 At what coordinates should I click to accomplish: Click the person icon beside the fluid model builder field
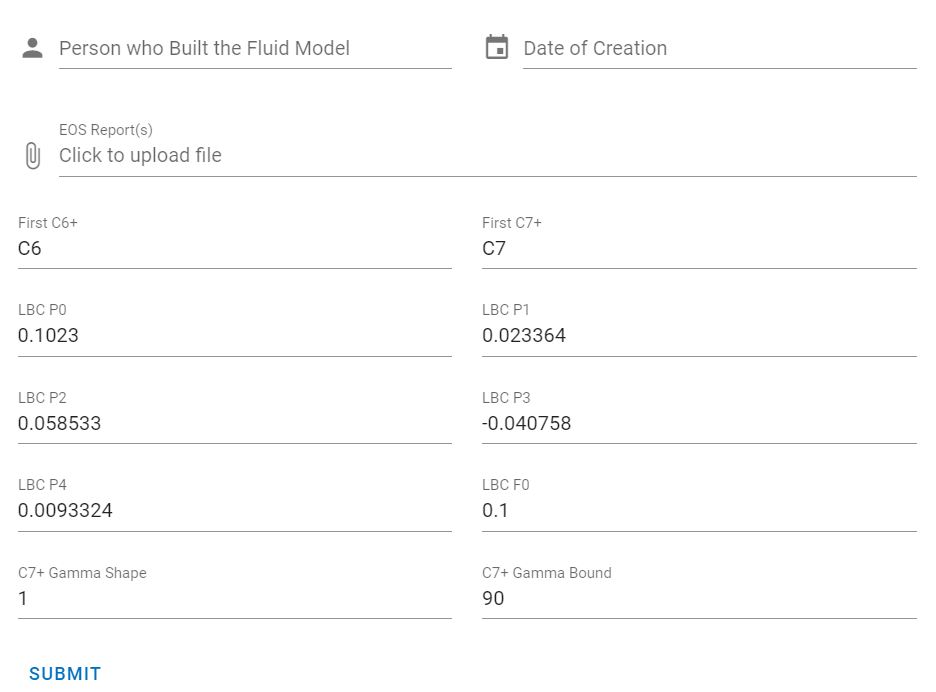(32, 48)
